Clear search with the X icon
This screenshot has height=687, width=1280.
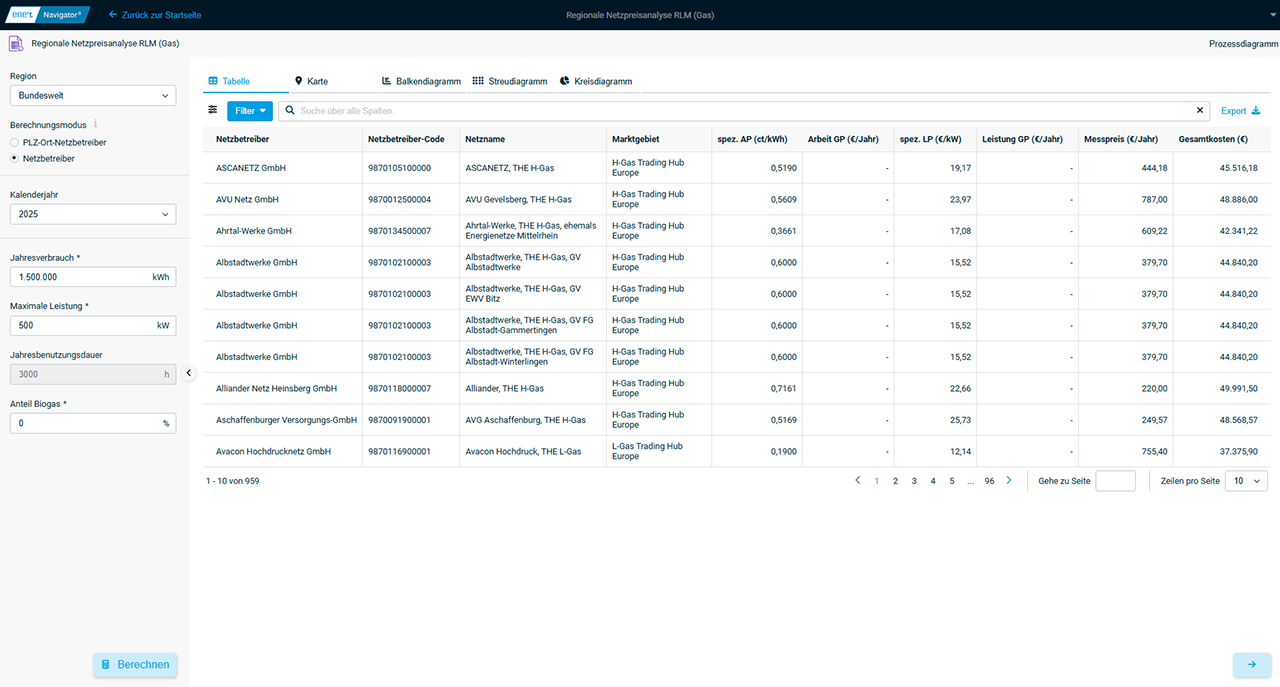click(x=1200, y=110)
